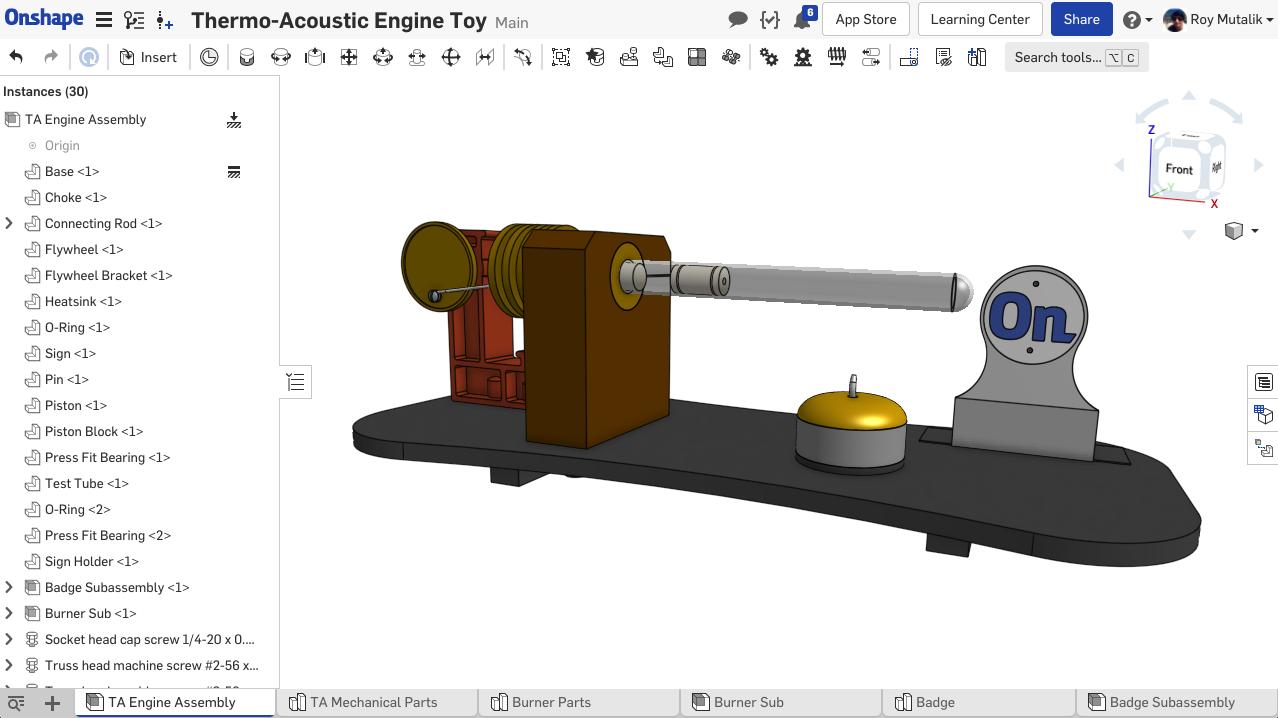Click the Share button
This screenshot has width=1278, height=718.
1081,19
